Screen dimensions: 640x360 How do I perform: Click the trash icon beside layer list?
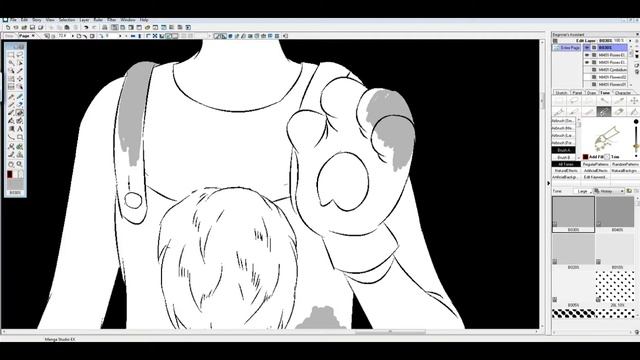point(637,72)
